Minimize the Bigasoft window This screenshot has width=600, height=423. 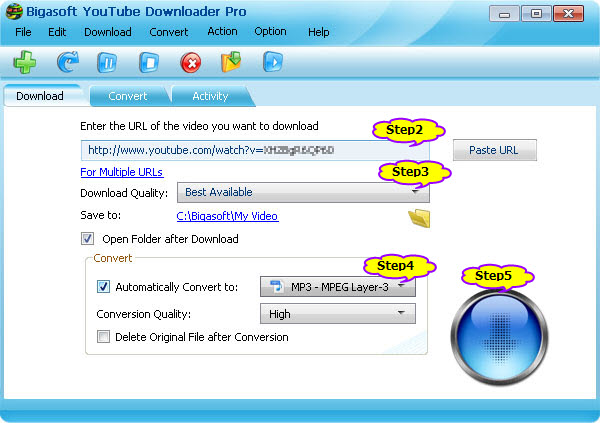[504, 14]
